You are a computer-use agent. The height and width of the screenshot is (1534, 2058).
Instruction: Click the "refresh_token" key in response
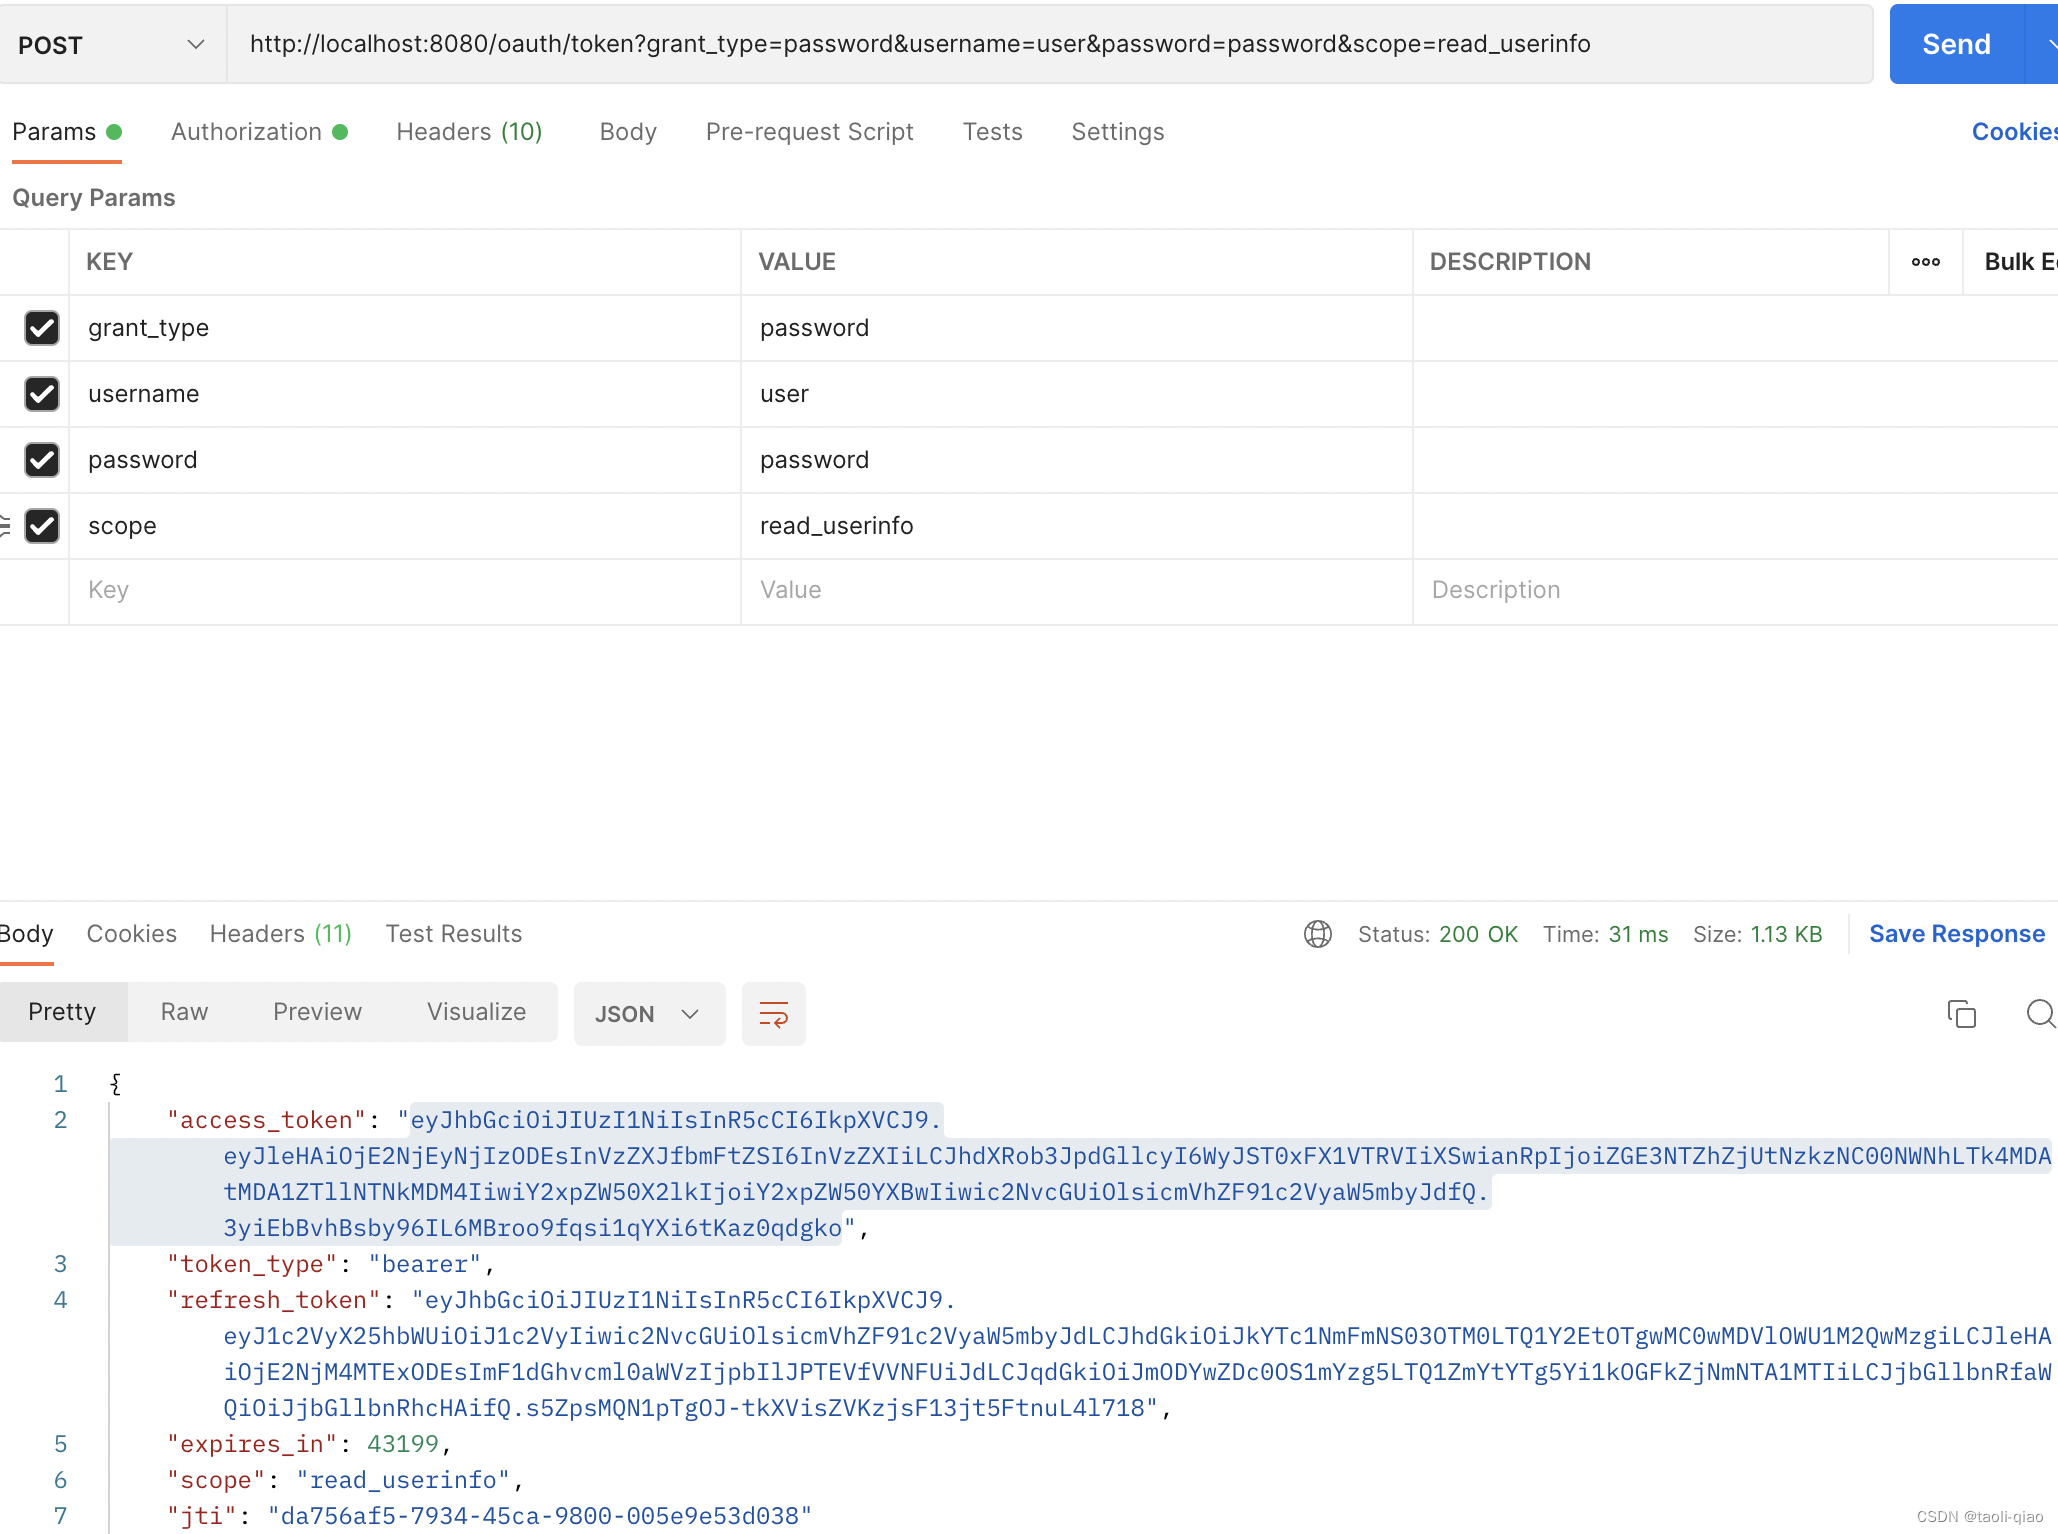(x=274, y=1300)
